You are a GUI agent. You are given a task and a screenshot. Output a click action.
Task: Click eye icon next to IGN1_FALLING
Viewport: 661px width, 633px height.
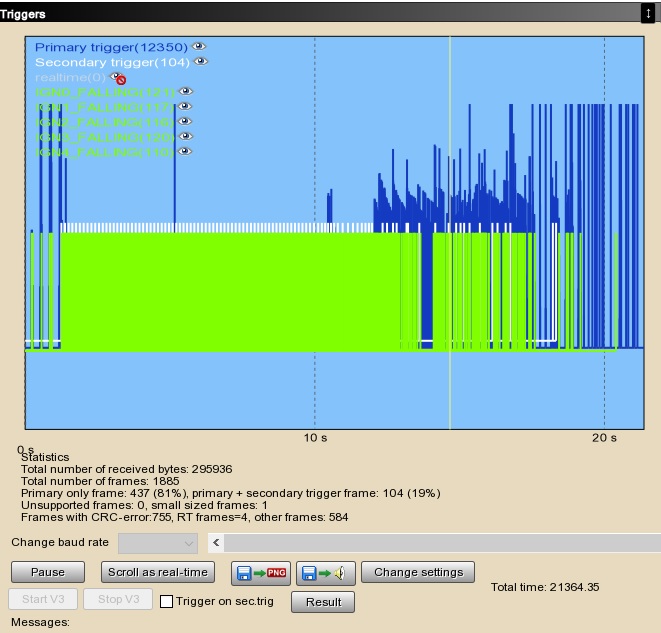coord(185,107)
